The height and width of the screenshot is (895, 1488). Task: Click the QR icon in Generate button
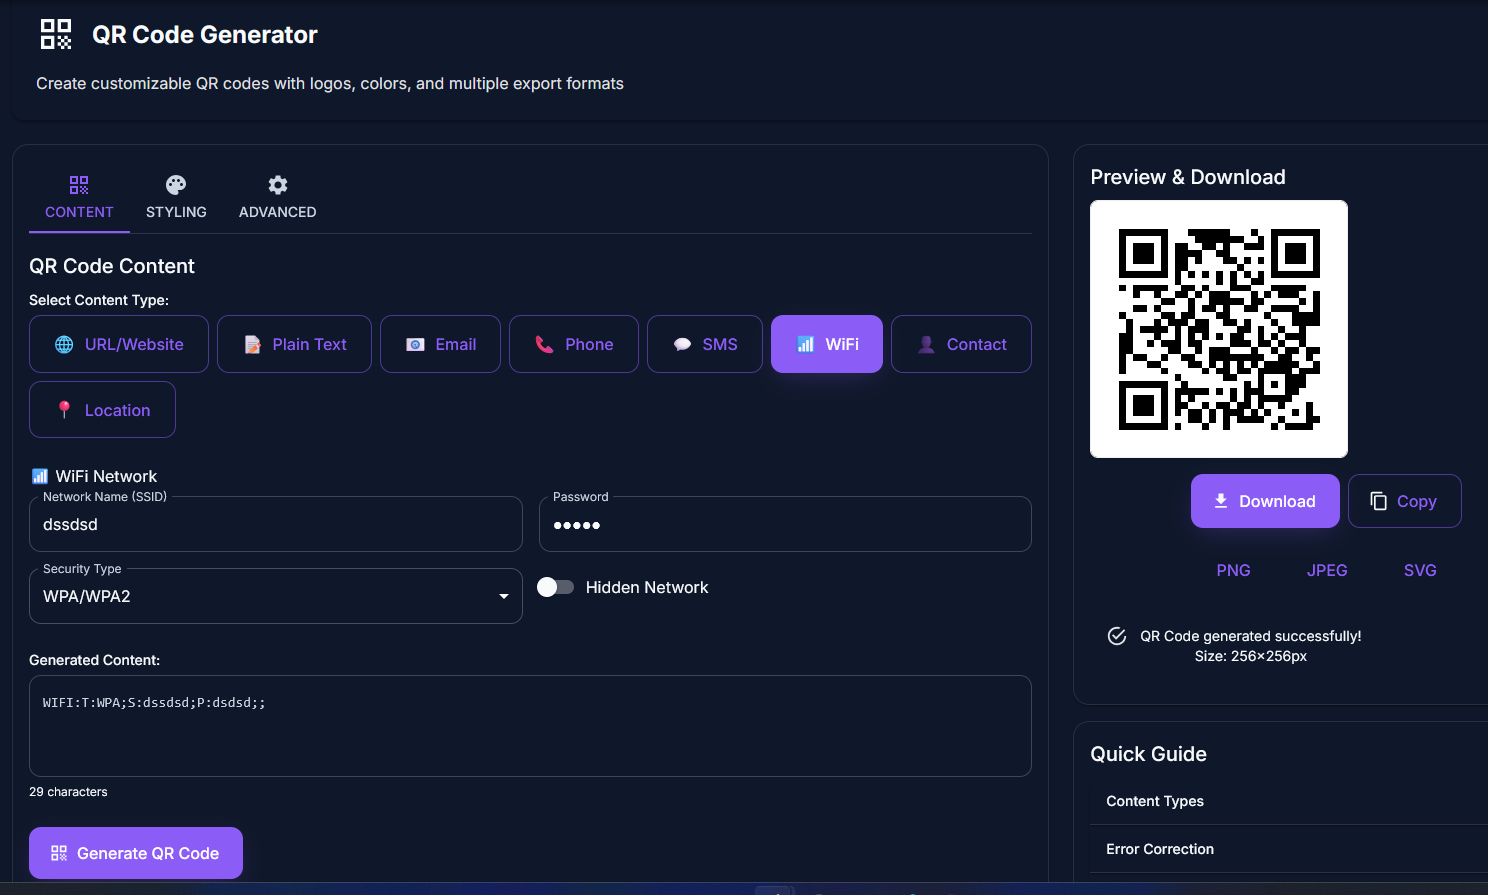[59, 853]
